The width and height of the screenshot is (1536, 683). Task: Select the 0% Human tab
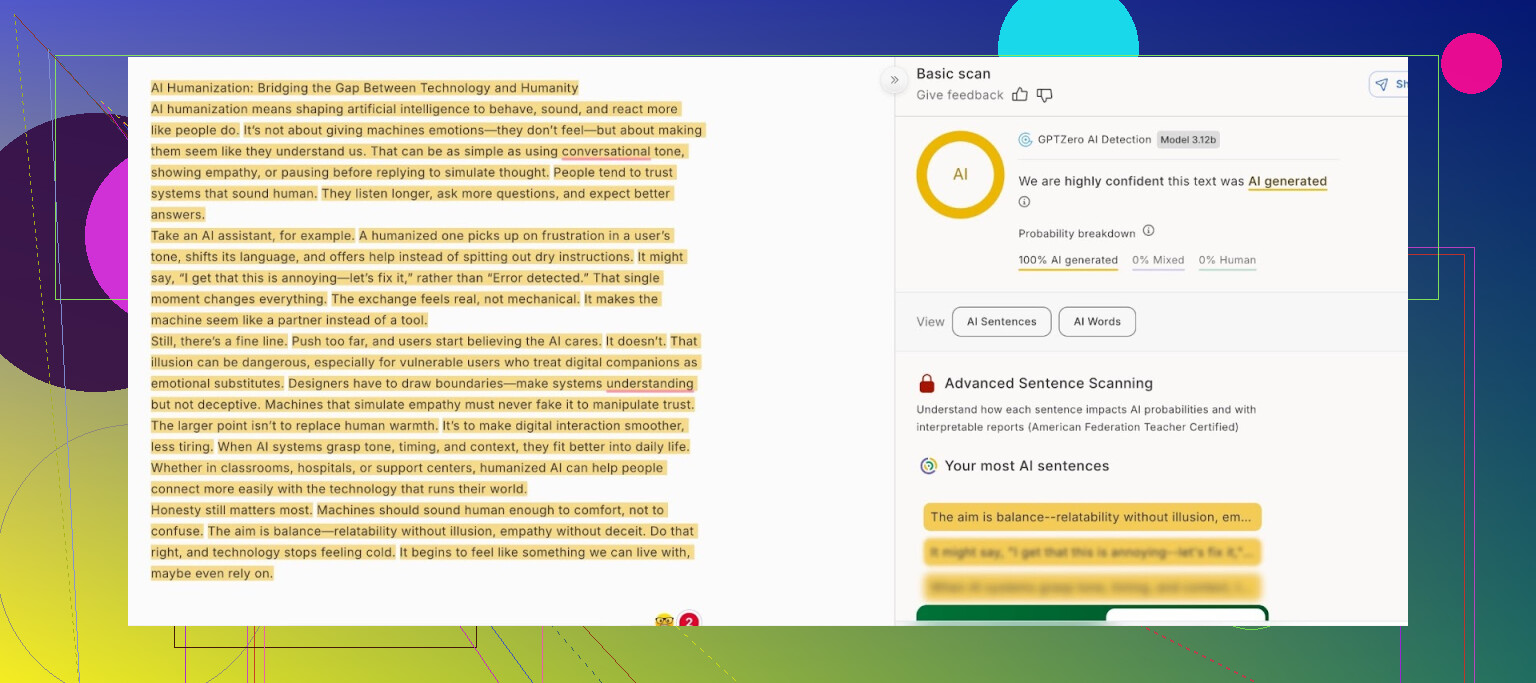point(1227,260)
